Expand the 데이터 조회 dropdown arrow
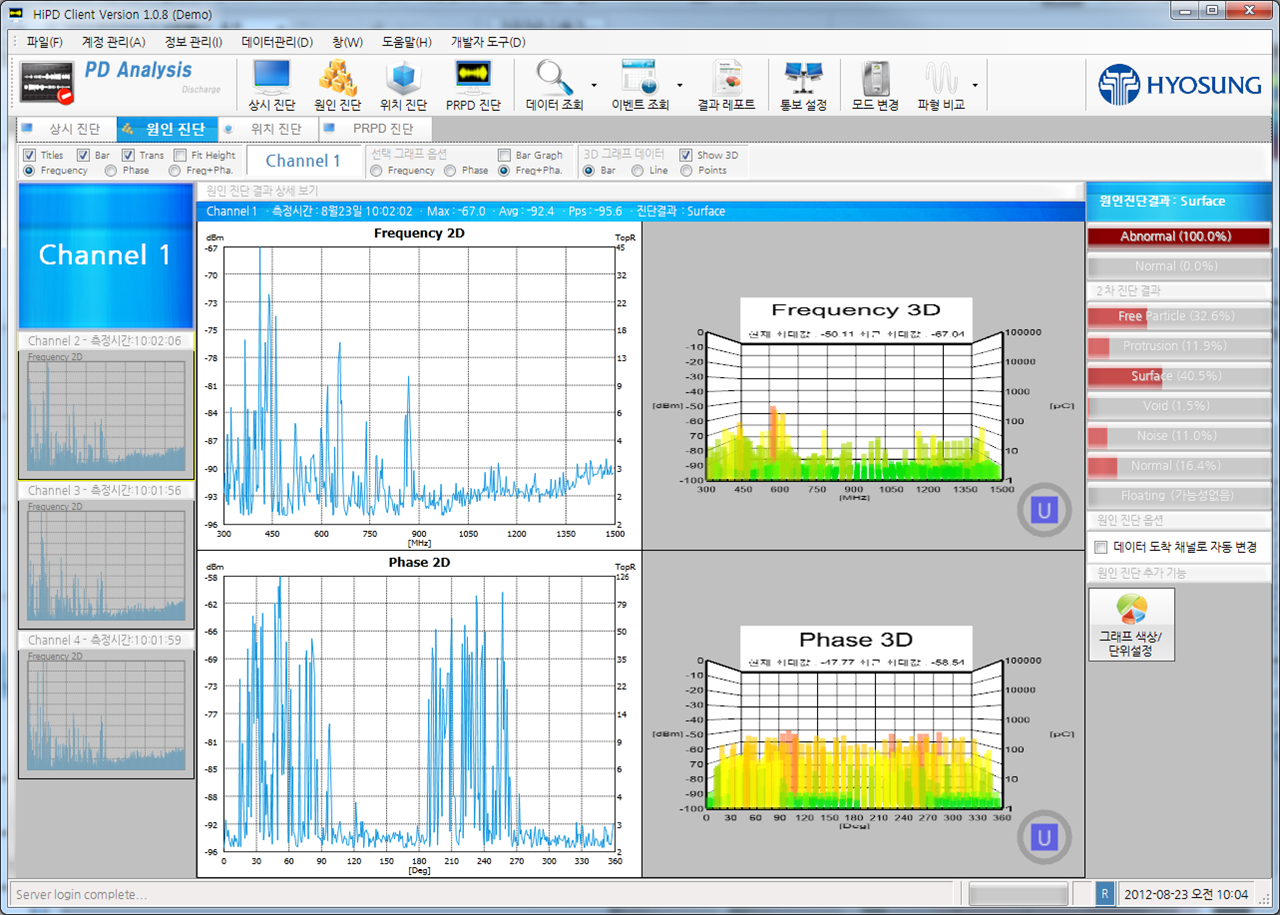1280x915 pixels. [594, 86]
